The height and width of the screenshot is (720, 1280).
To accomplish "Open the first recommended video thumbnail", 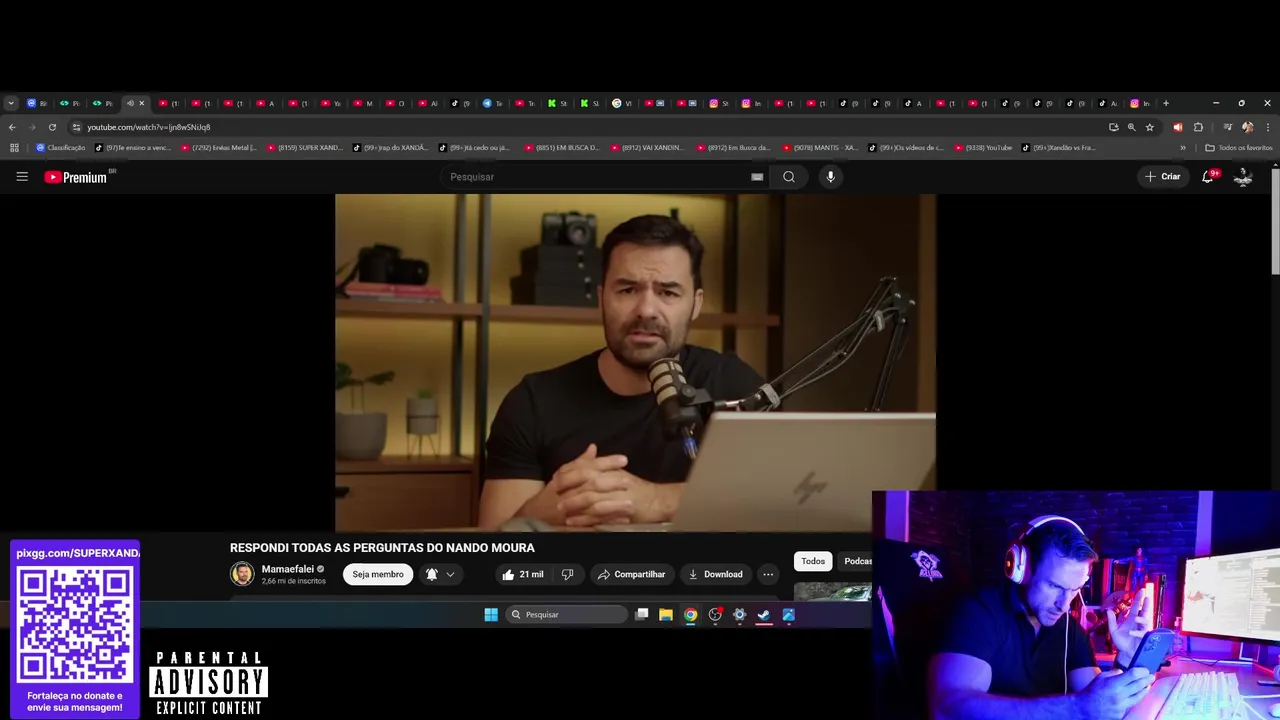I will (834, 592).
